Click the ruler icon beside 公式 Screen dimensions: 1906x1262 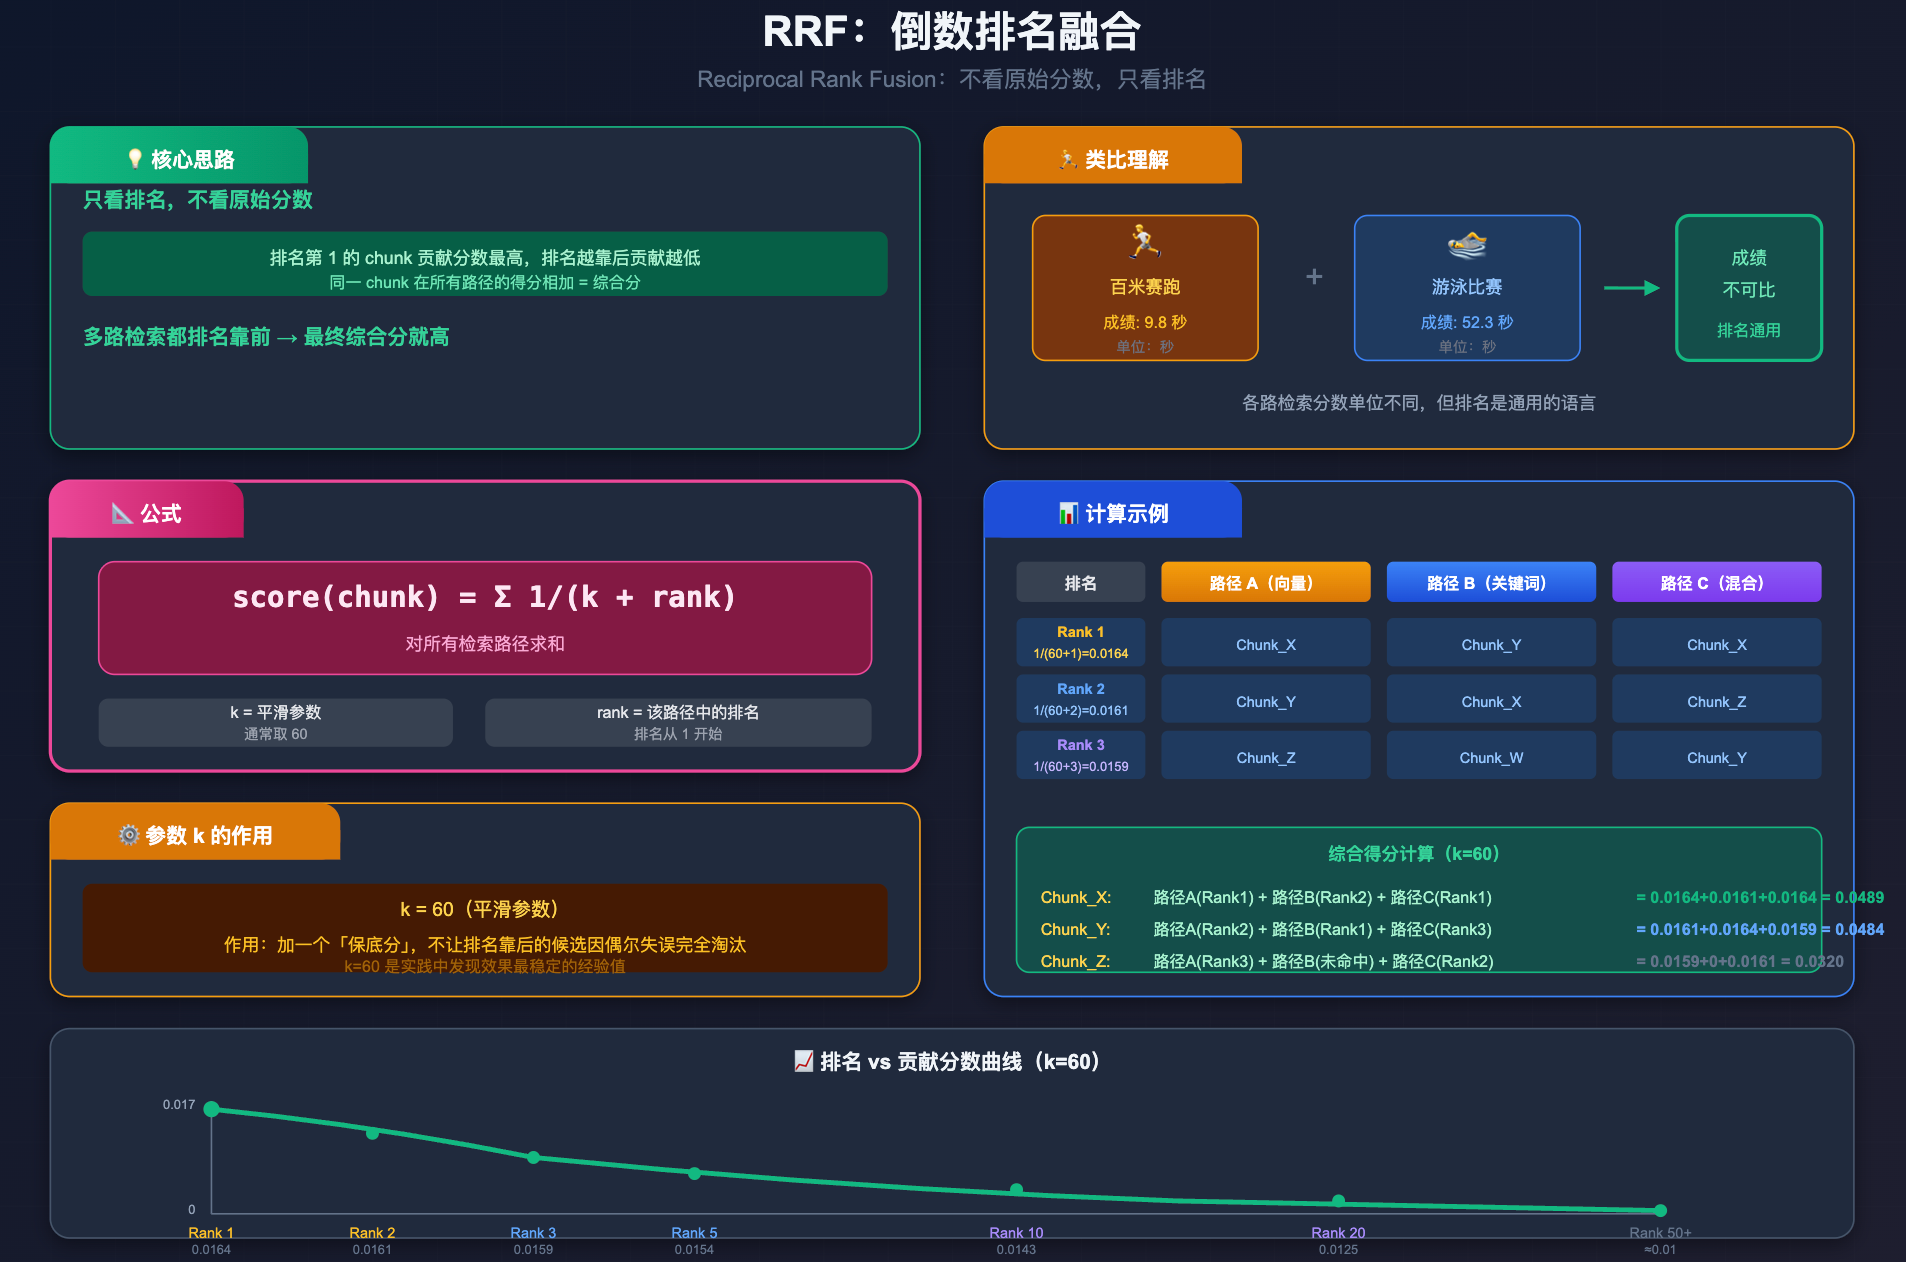pos(122,513)
